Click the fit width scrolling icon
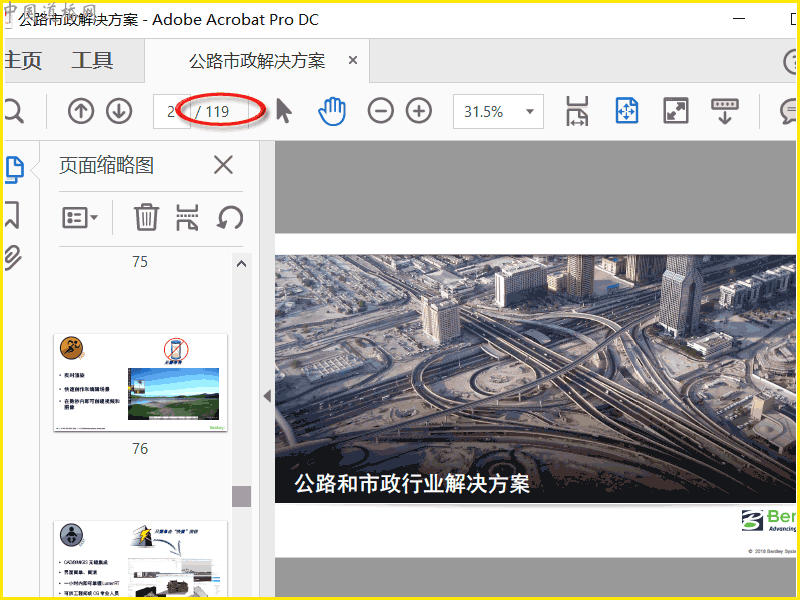Viewport: 800px width, 600px height. (x=577, y=111)
